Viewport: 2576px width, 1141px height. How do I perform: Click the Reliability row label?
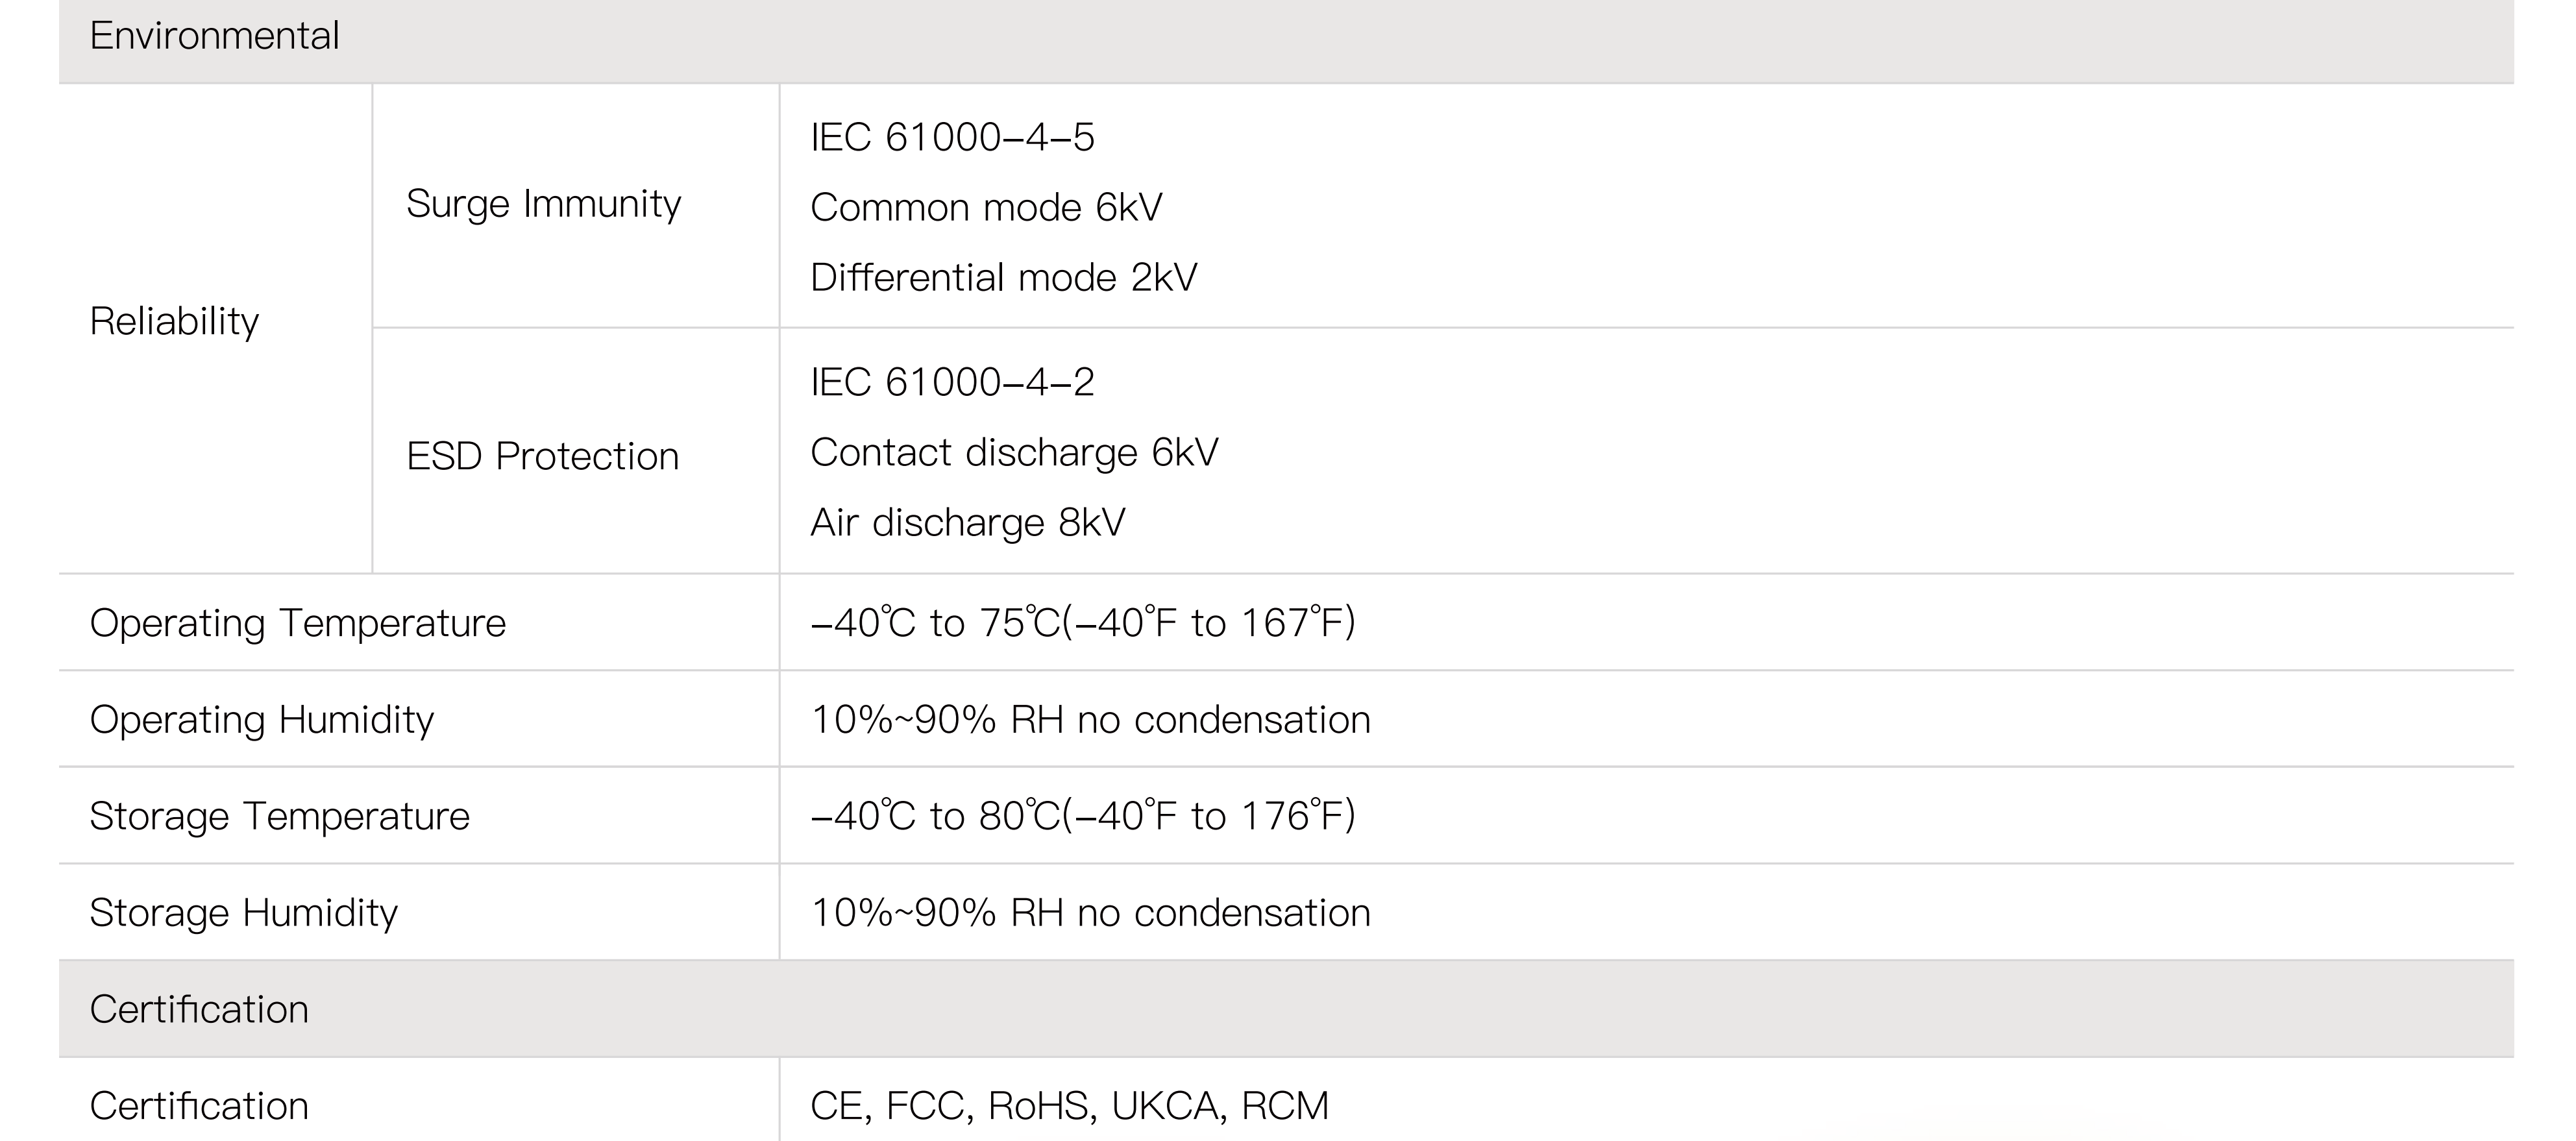174,322
